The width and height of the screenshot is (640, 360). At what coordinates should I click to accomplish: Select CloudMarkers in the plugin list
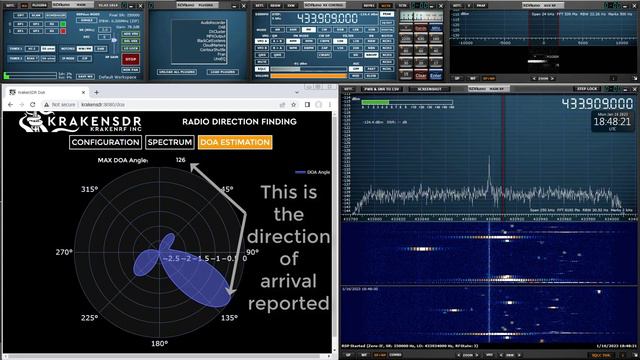213,45
